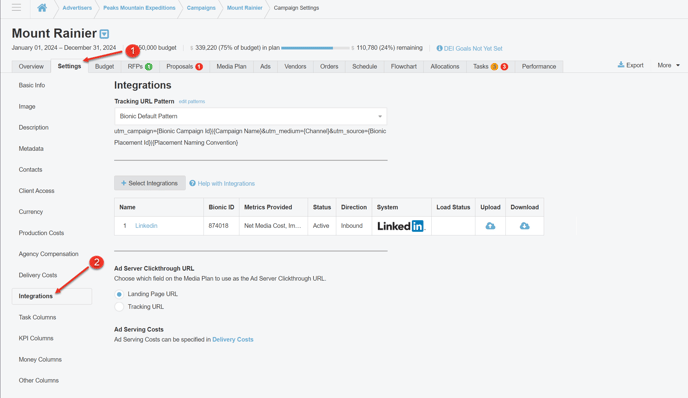Click the RFPs green badge
This screenshot has height=398, width=688.
[x=149, y=67]
